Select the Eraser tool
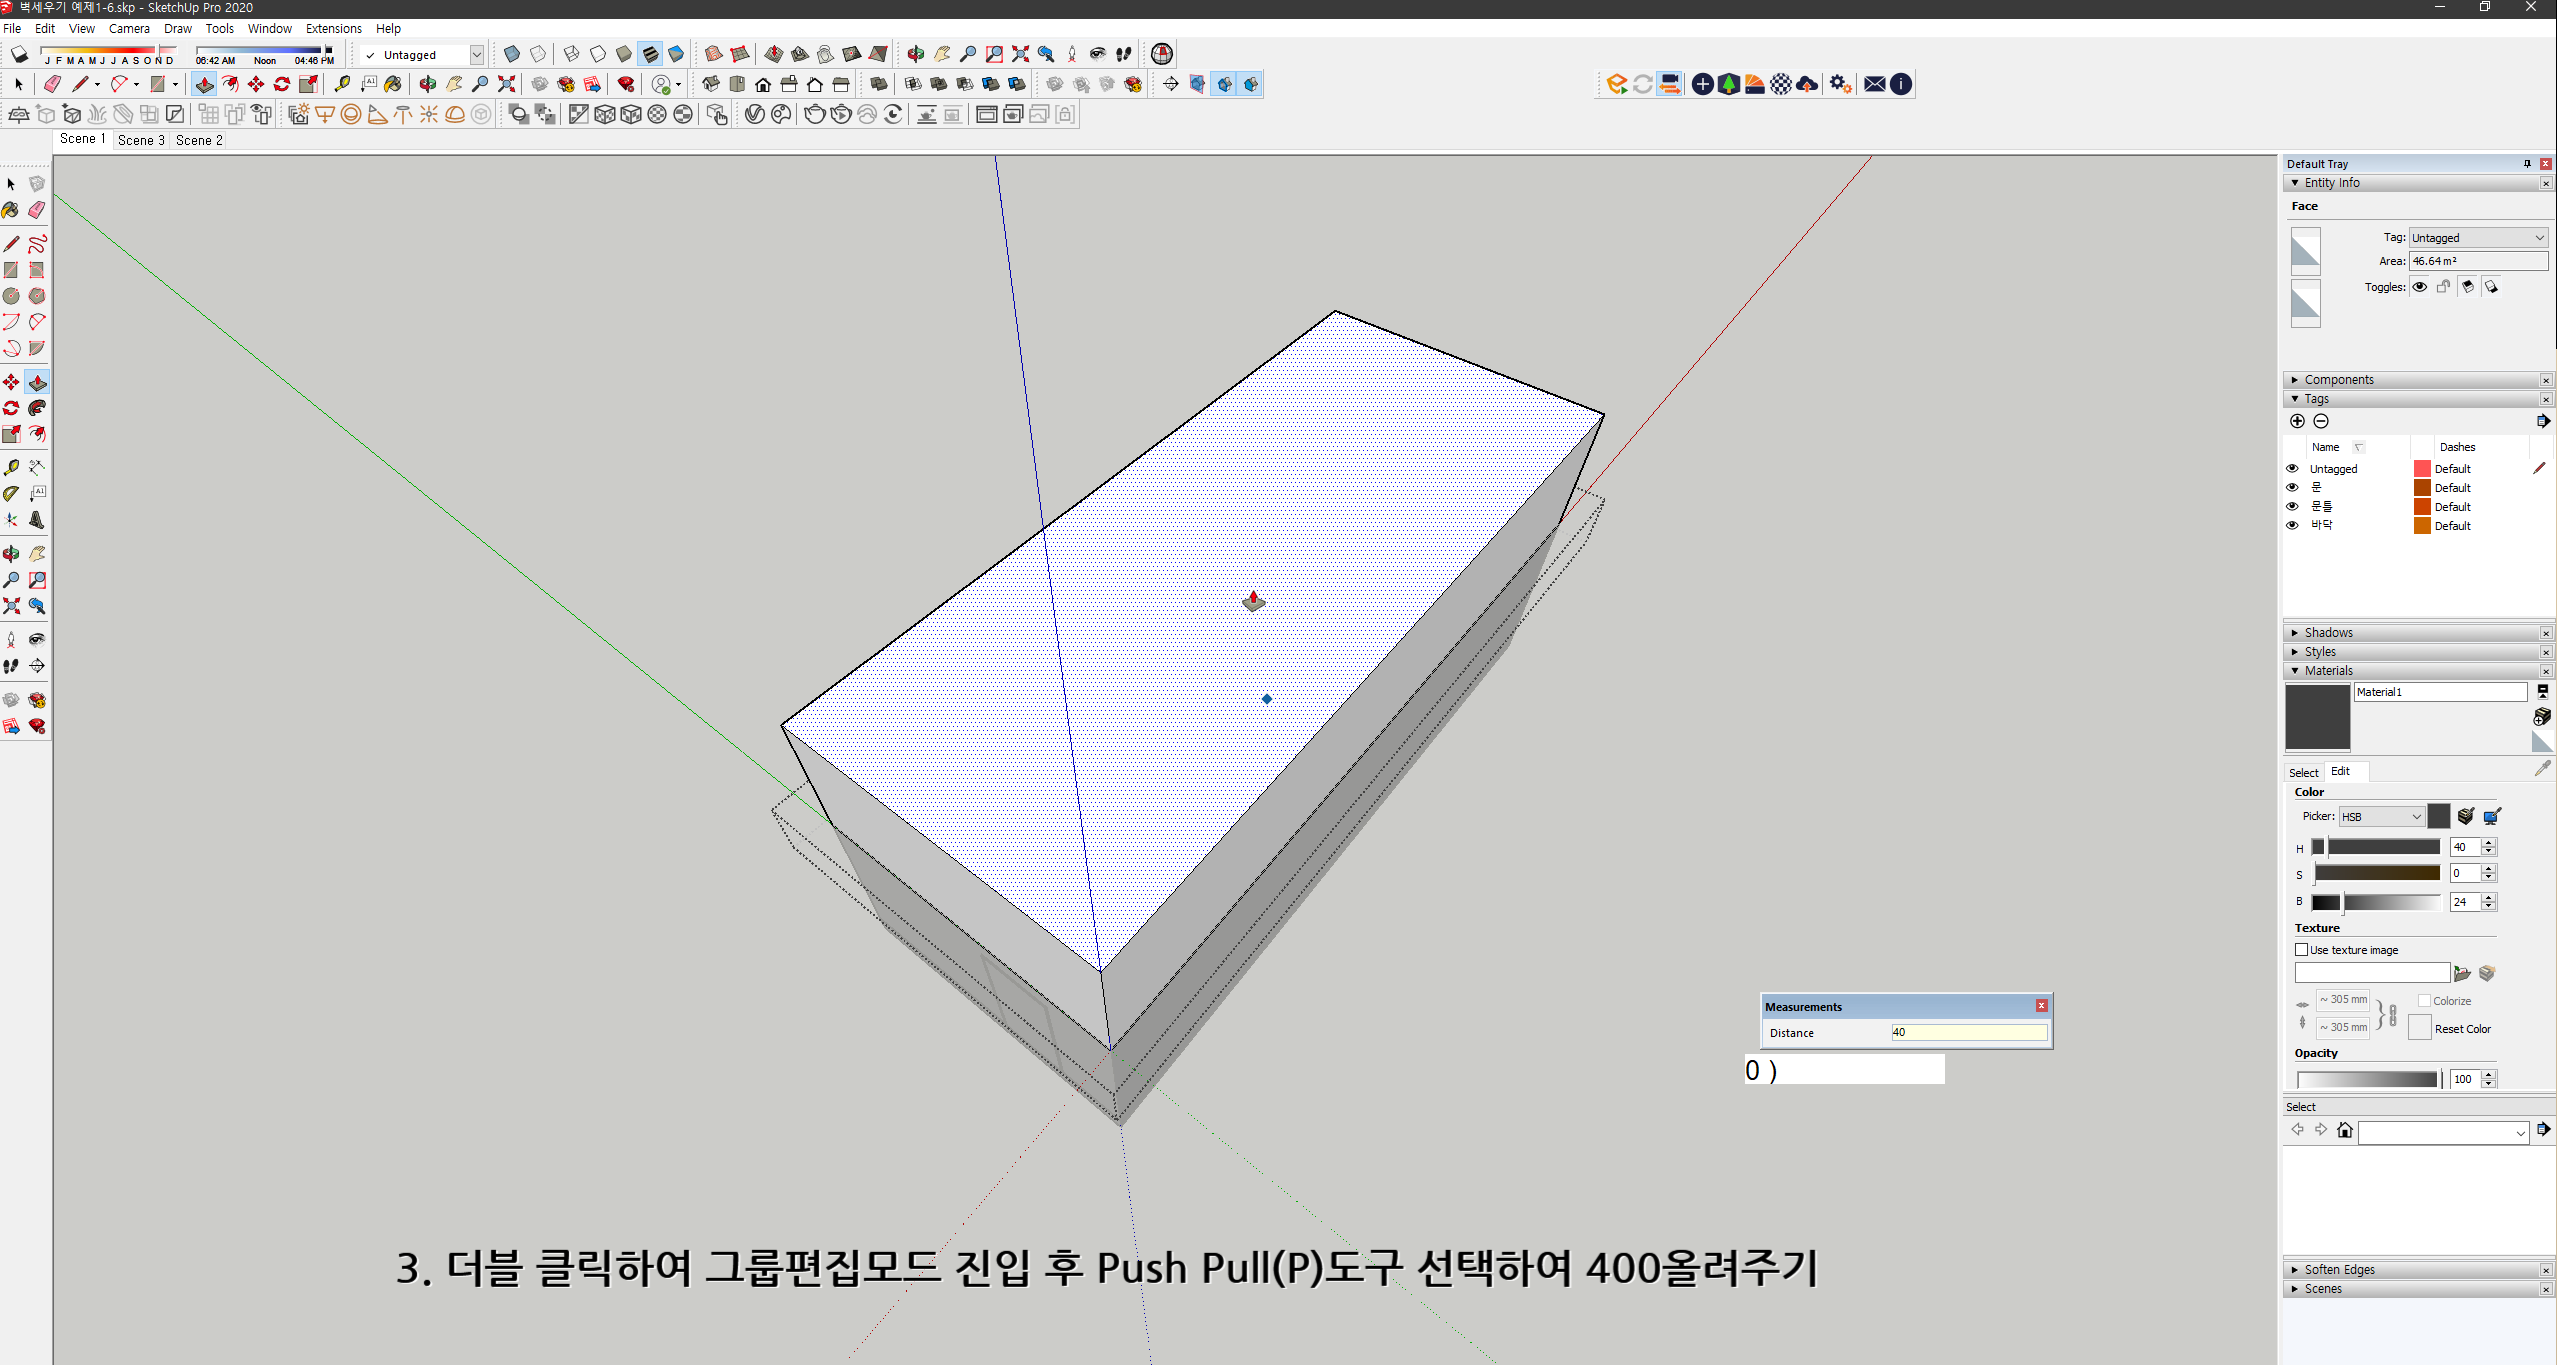The image size is (2557, 1365). (x=36, y=209)
